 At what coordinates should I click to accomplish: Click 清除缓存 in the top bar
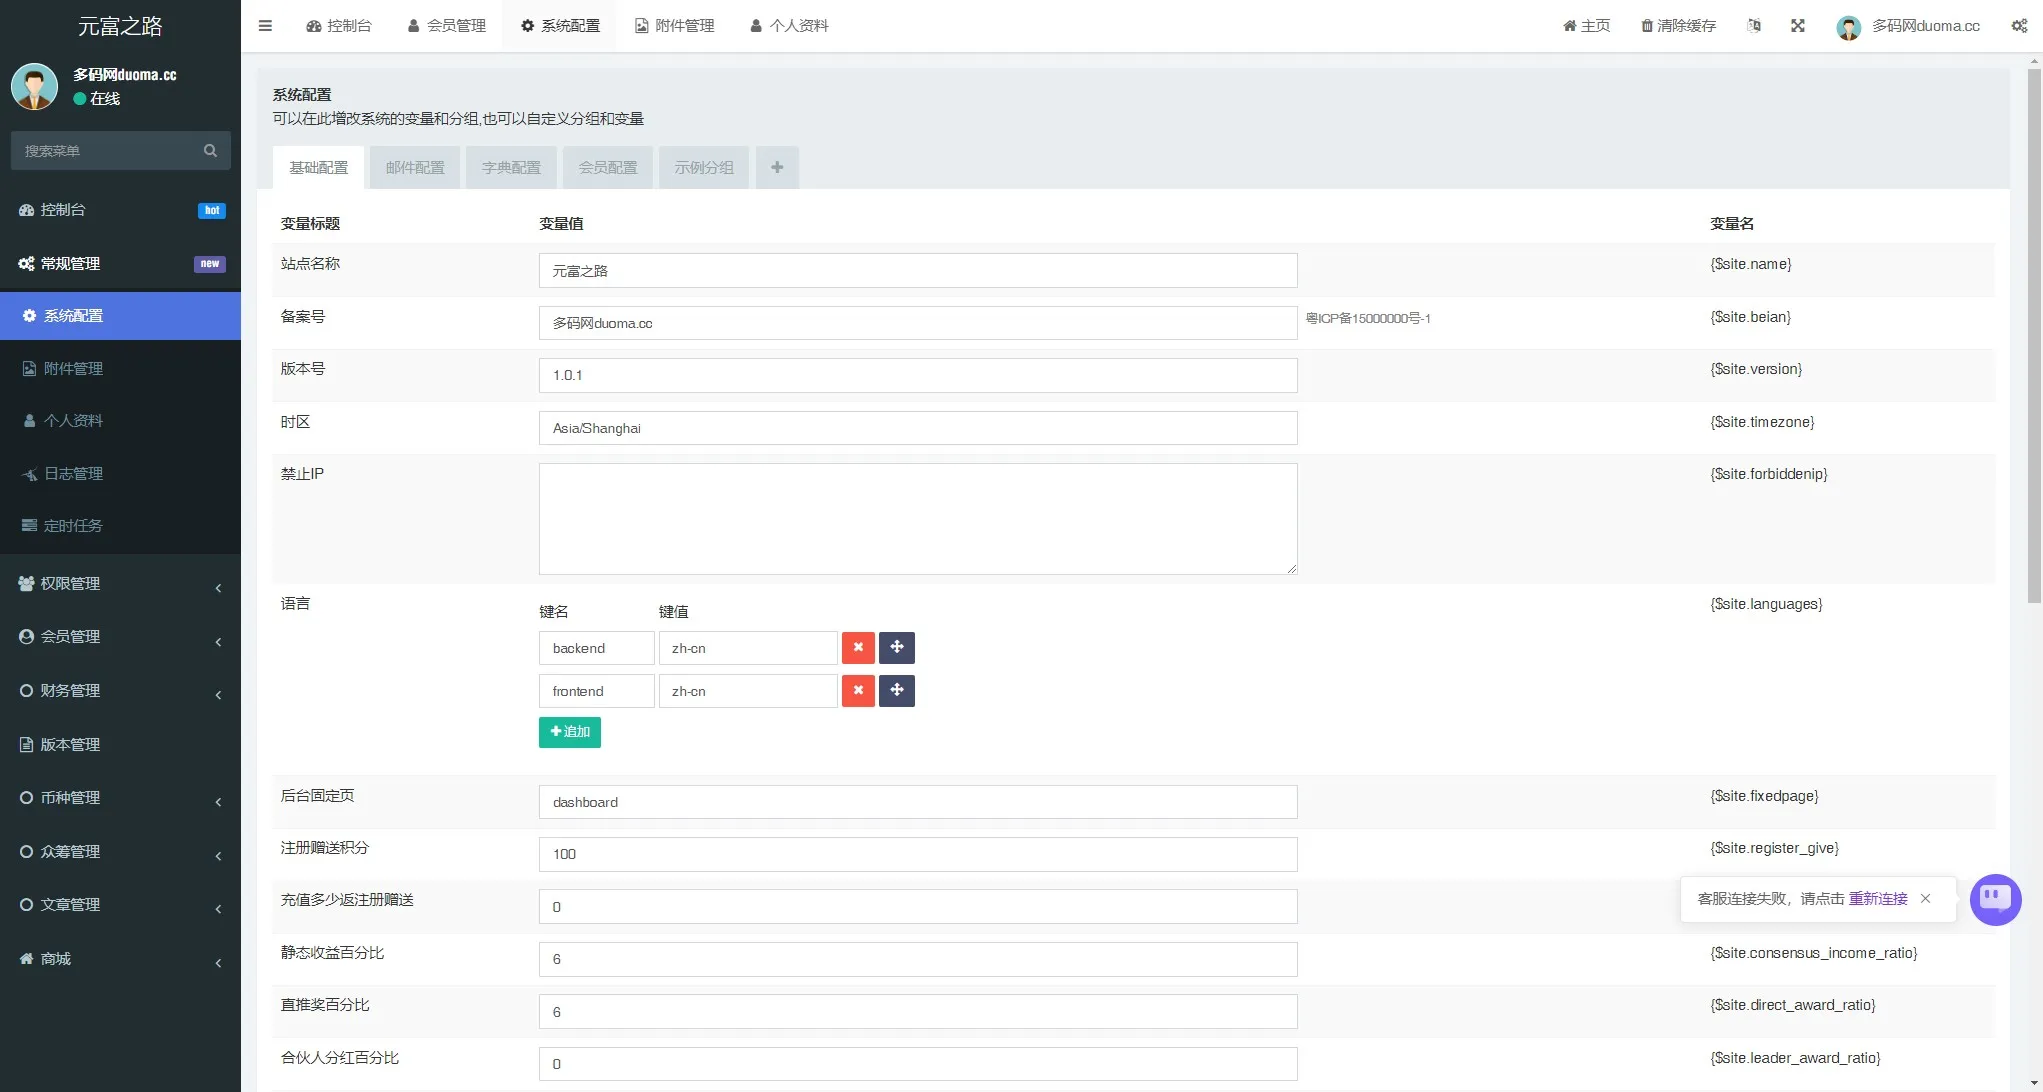click(x=1678, y=26)
